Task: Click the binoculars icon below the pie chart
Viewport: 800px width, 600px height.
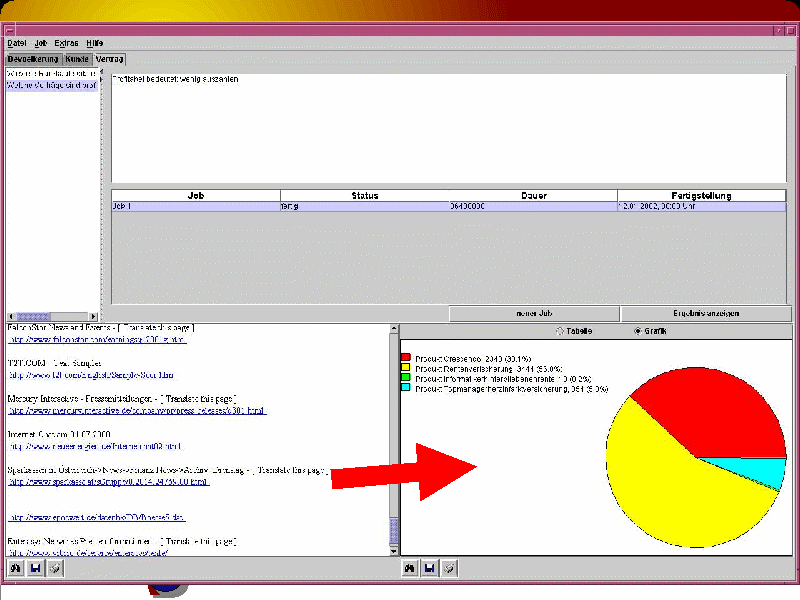Action: pyautogui.click(x=410, y=568)
